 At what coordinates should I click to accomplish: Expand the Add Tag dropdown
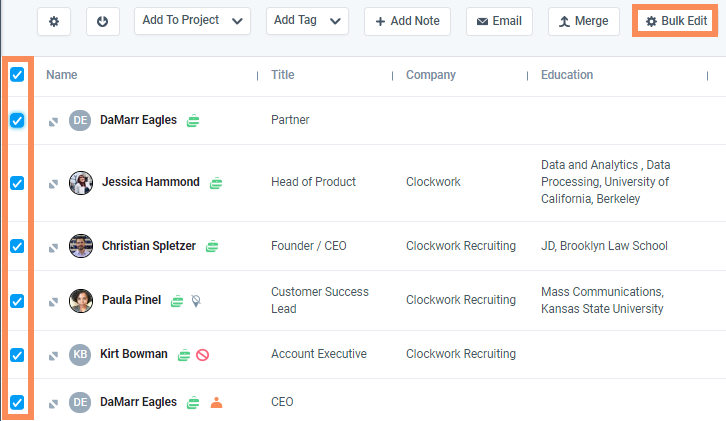tap(307, 21)
